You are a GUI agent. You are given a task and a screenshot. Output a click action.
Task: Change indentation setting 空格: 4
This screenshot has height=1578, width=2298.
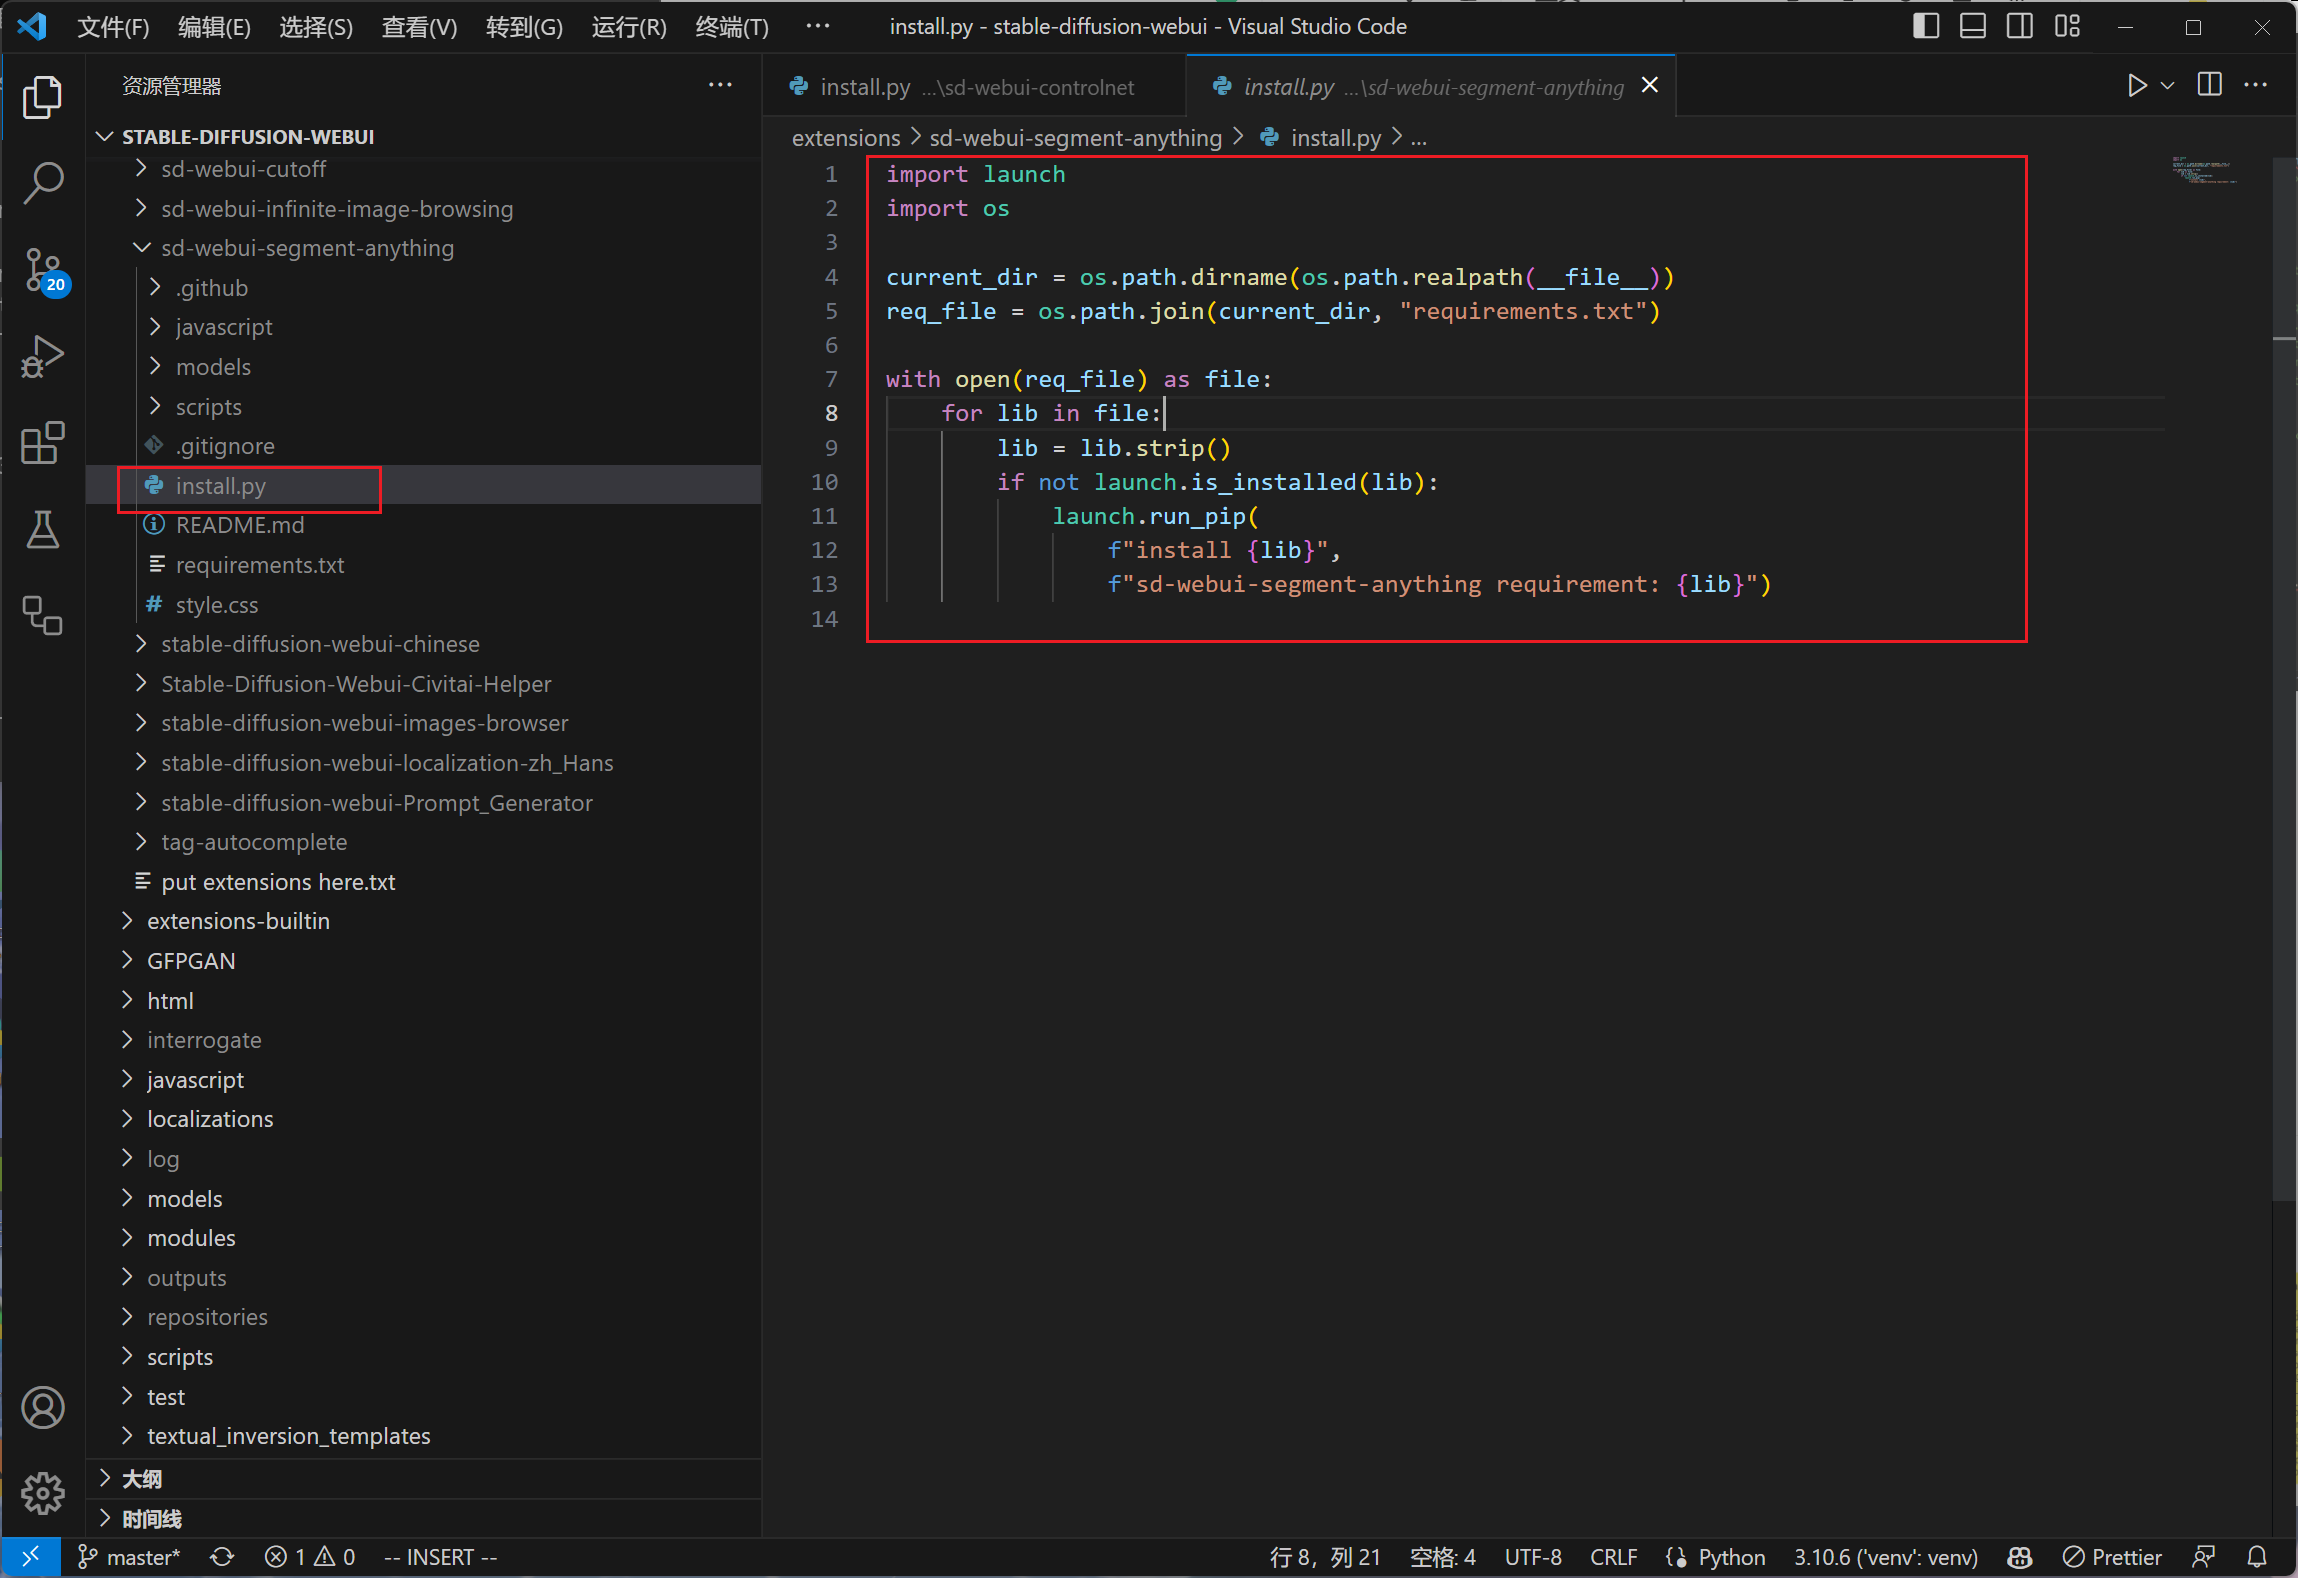pos(1442,1557)
